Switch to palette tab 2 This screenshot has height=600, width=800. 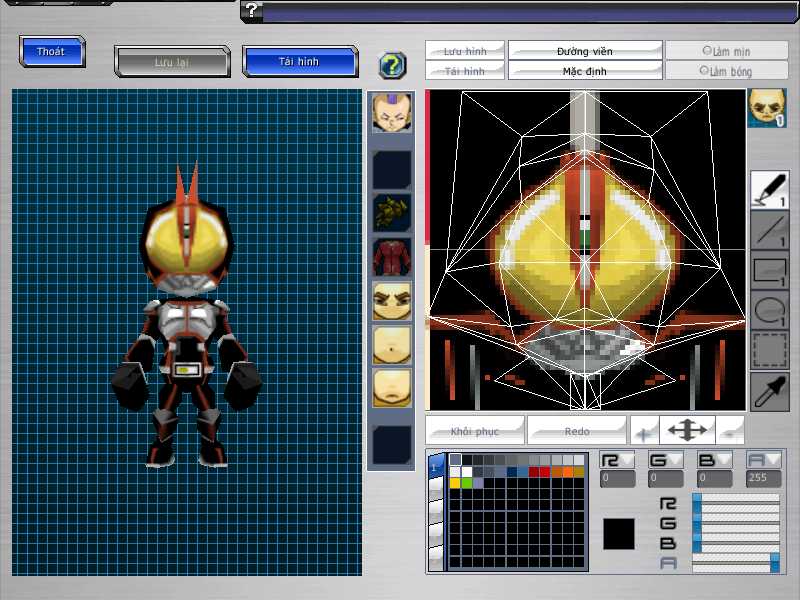[x=436, y=490]
